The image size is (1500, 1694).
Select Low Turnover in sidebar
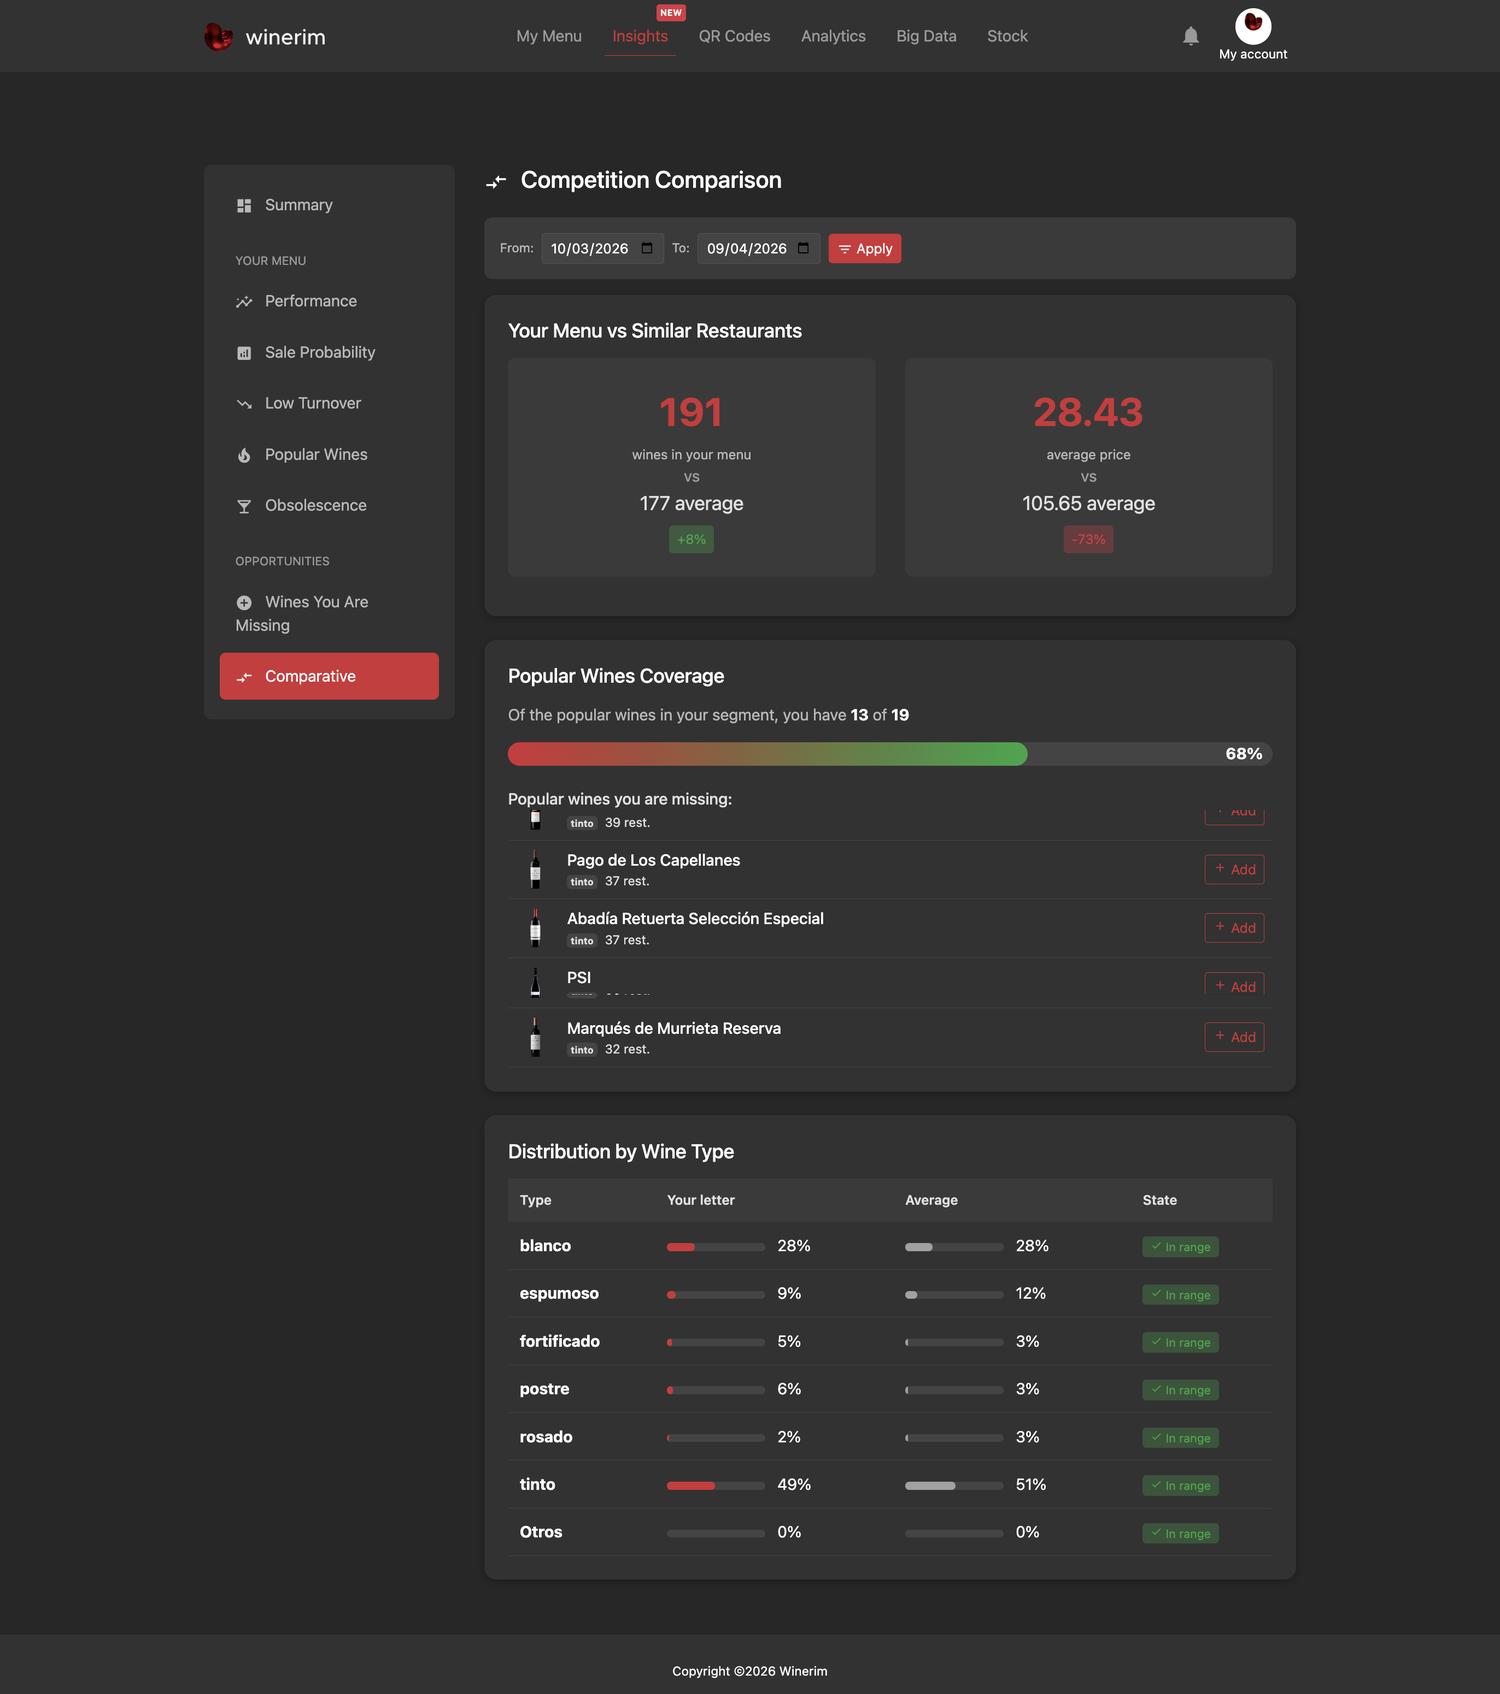point(329,403)
